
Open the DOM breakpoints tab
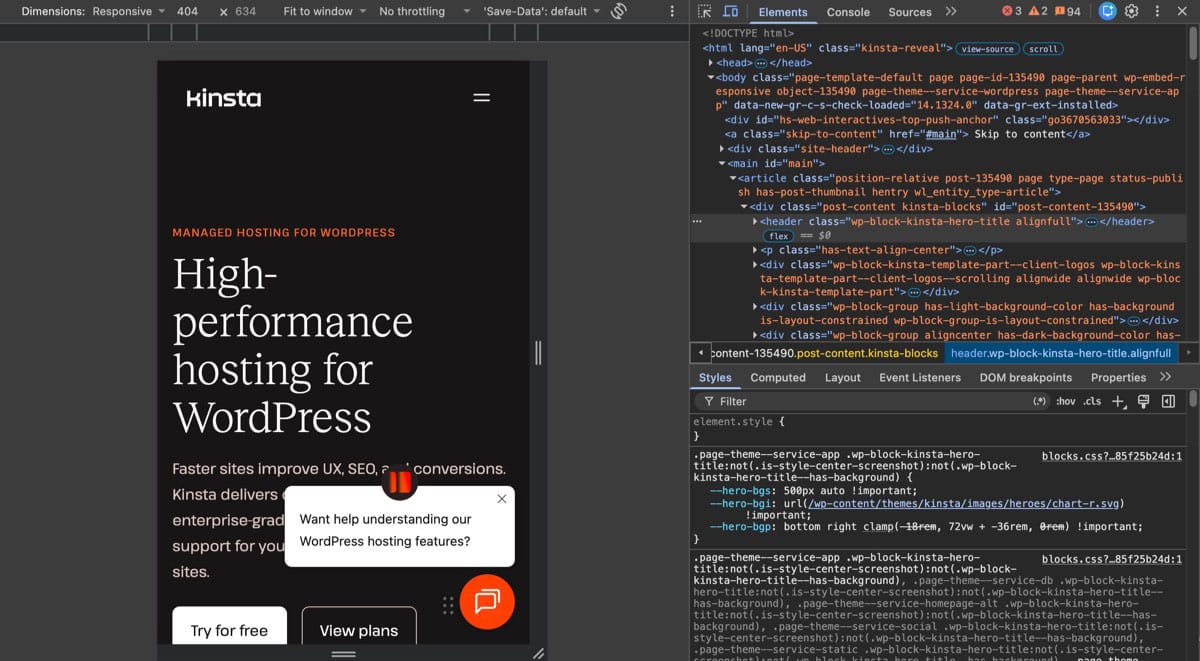(x=1025, y=377)
